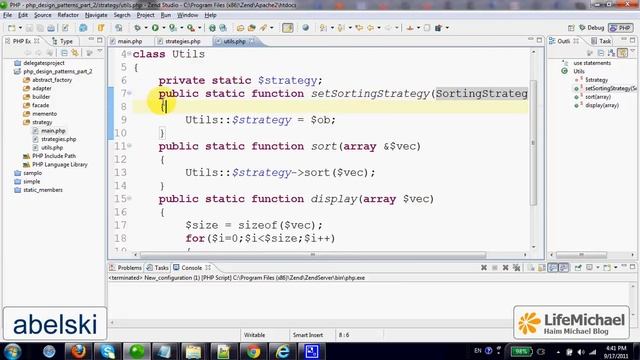Collapse setSortingStrategy function fold marker
This screenshot has height=360, width=640.
point(129,93)
